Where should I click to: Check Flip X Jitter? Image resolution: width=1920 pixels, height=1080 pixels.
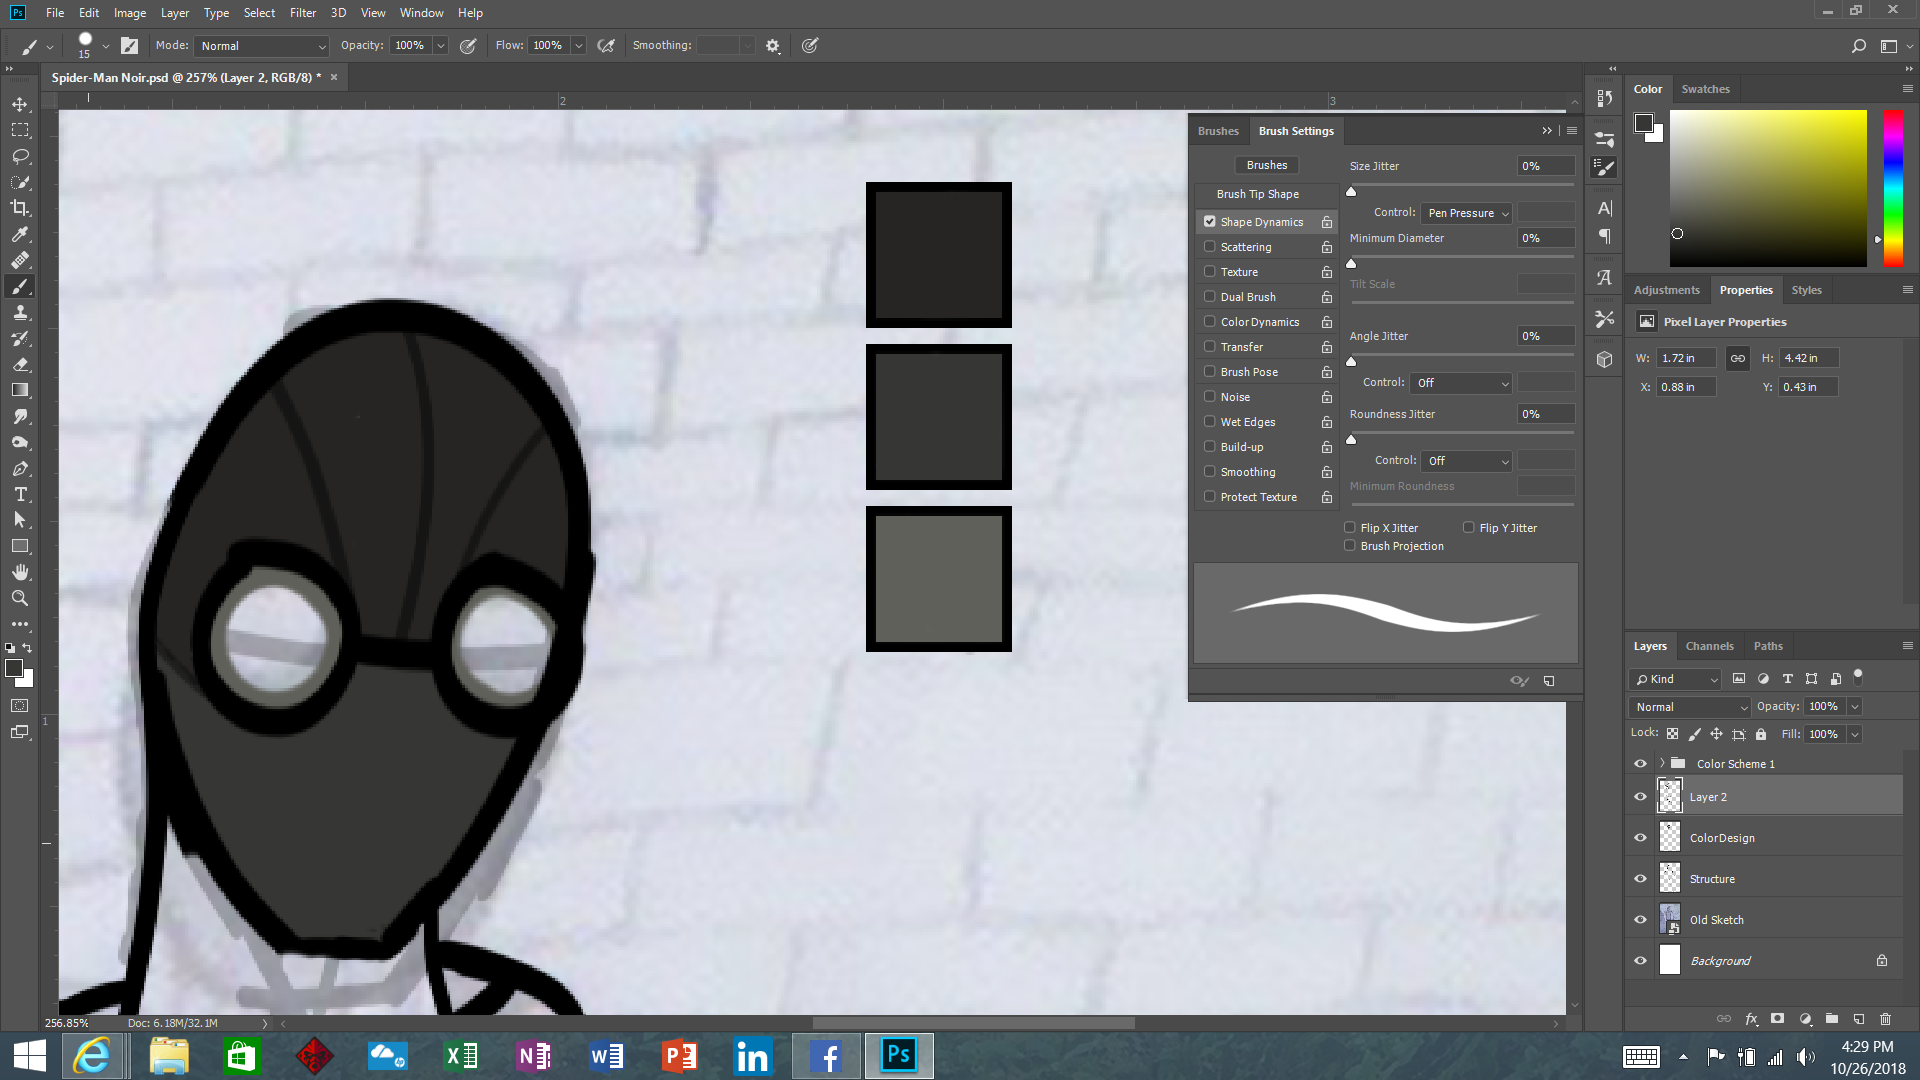[x=1350, y=528]
